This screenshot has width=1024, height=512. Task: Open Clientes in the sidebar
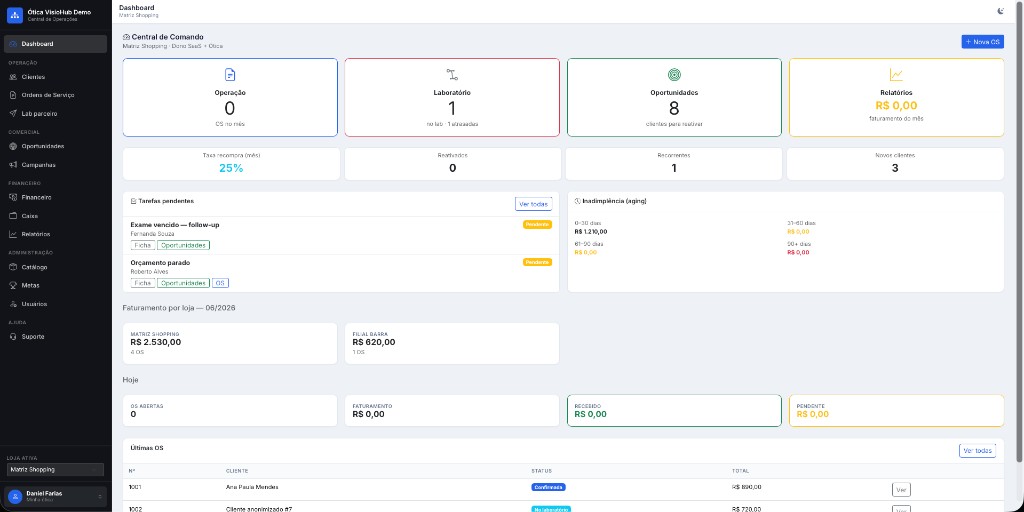tap(56, 77)
